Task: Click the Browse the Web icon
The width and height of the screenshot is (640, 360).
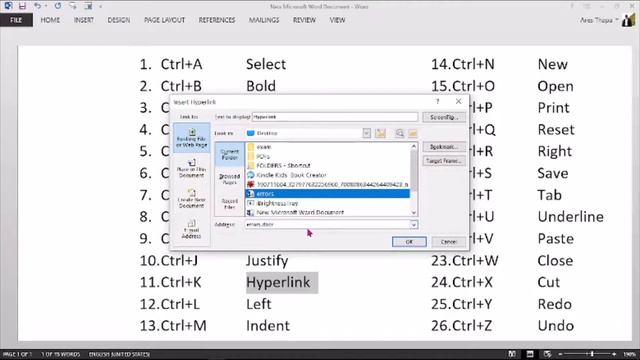Action: pos(400,133)
